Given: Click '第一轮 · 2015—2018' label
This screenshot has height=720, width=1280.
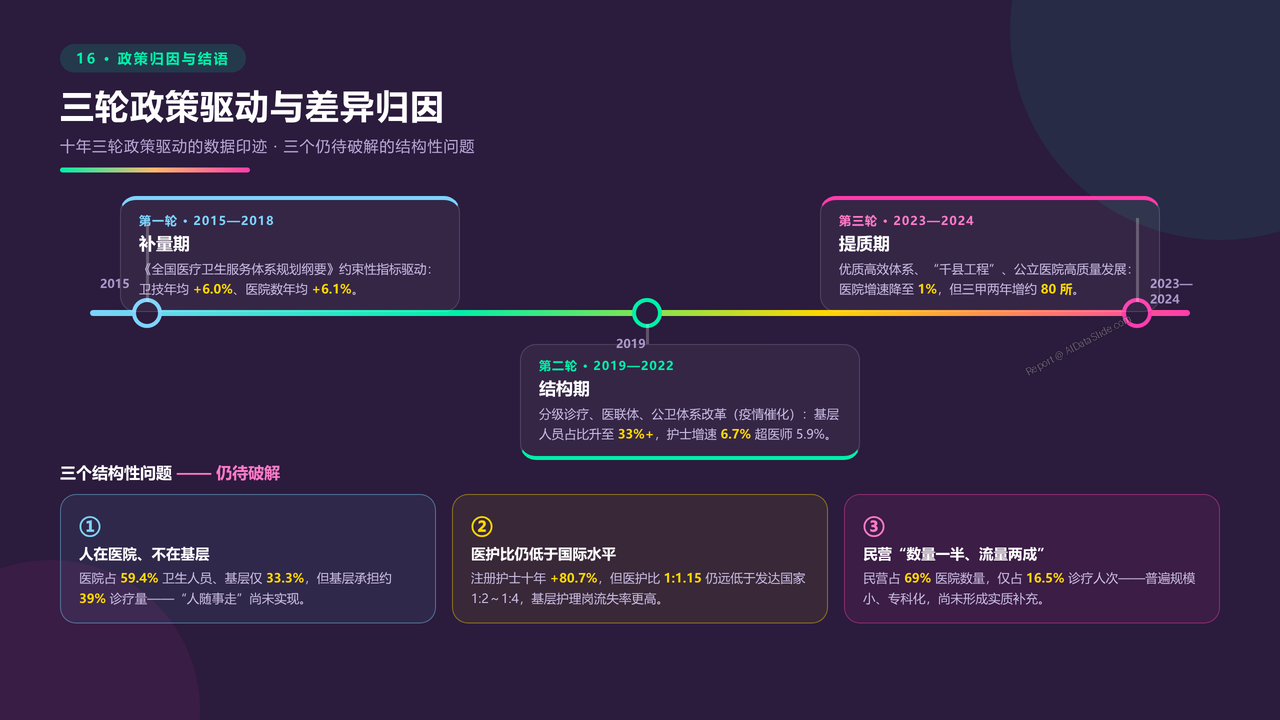Looking at the screenshot, I should click(206, 220).
